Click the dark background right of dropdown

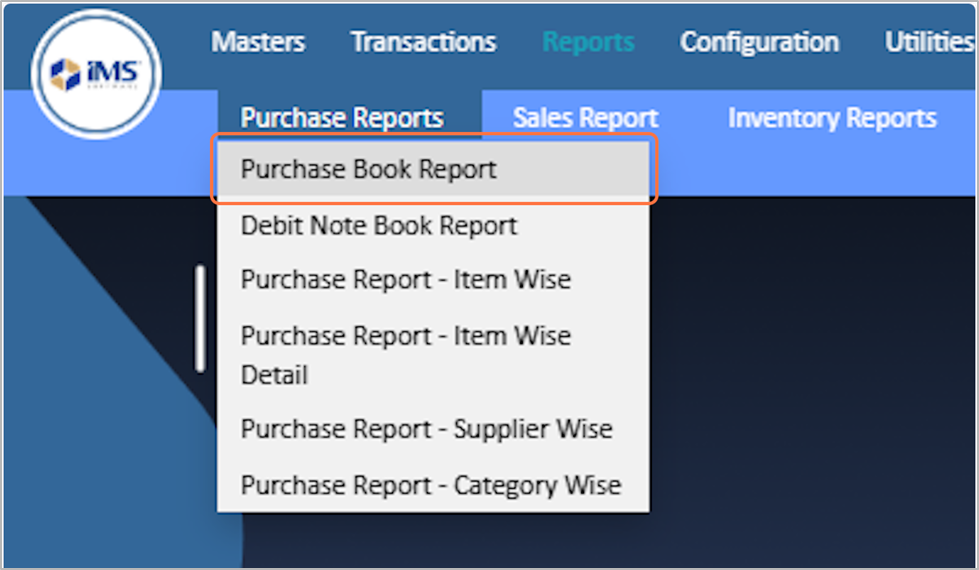tap(810, 380)
